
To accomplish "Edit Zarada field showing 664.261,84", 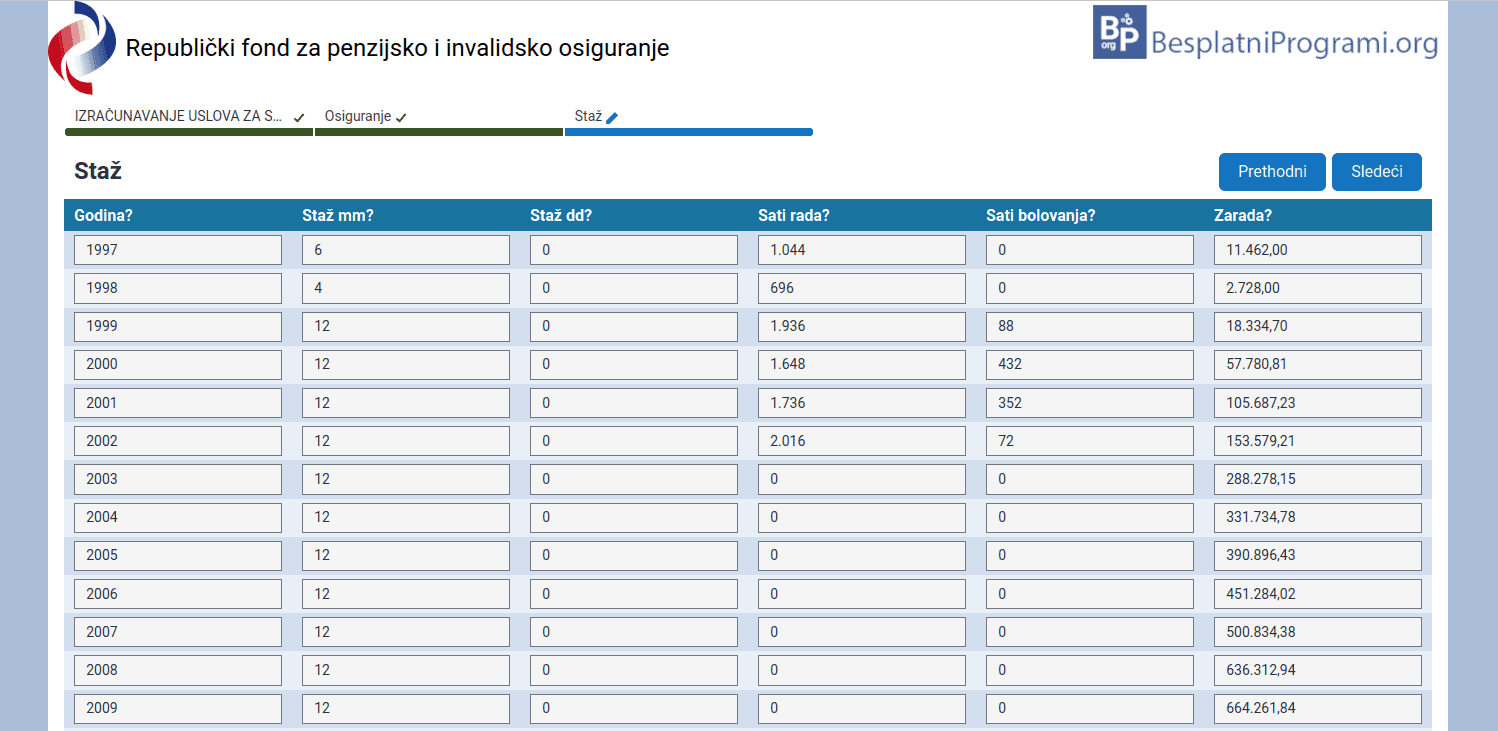I will pos(1318,708).
